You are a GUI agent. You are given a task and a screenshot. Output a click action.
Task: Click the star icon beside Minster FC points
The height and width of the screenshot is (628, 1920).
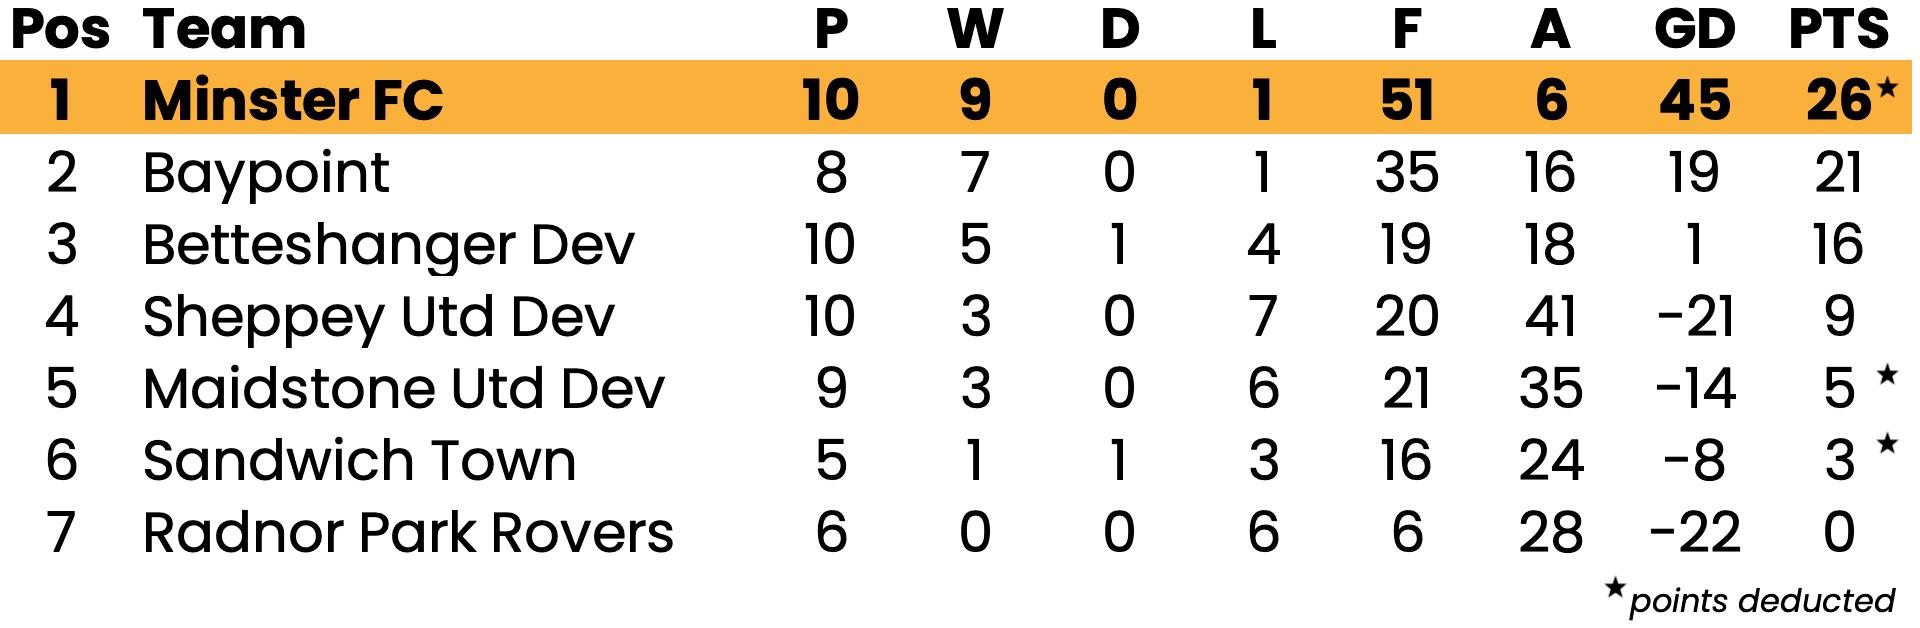(x=1887, y=88)
